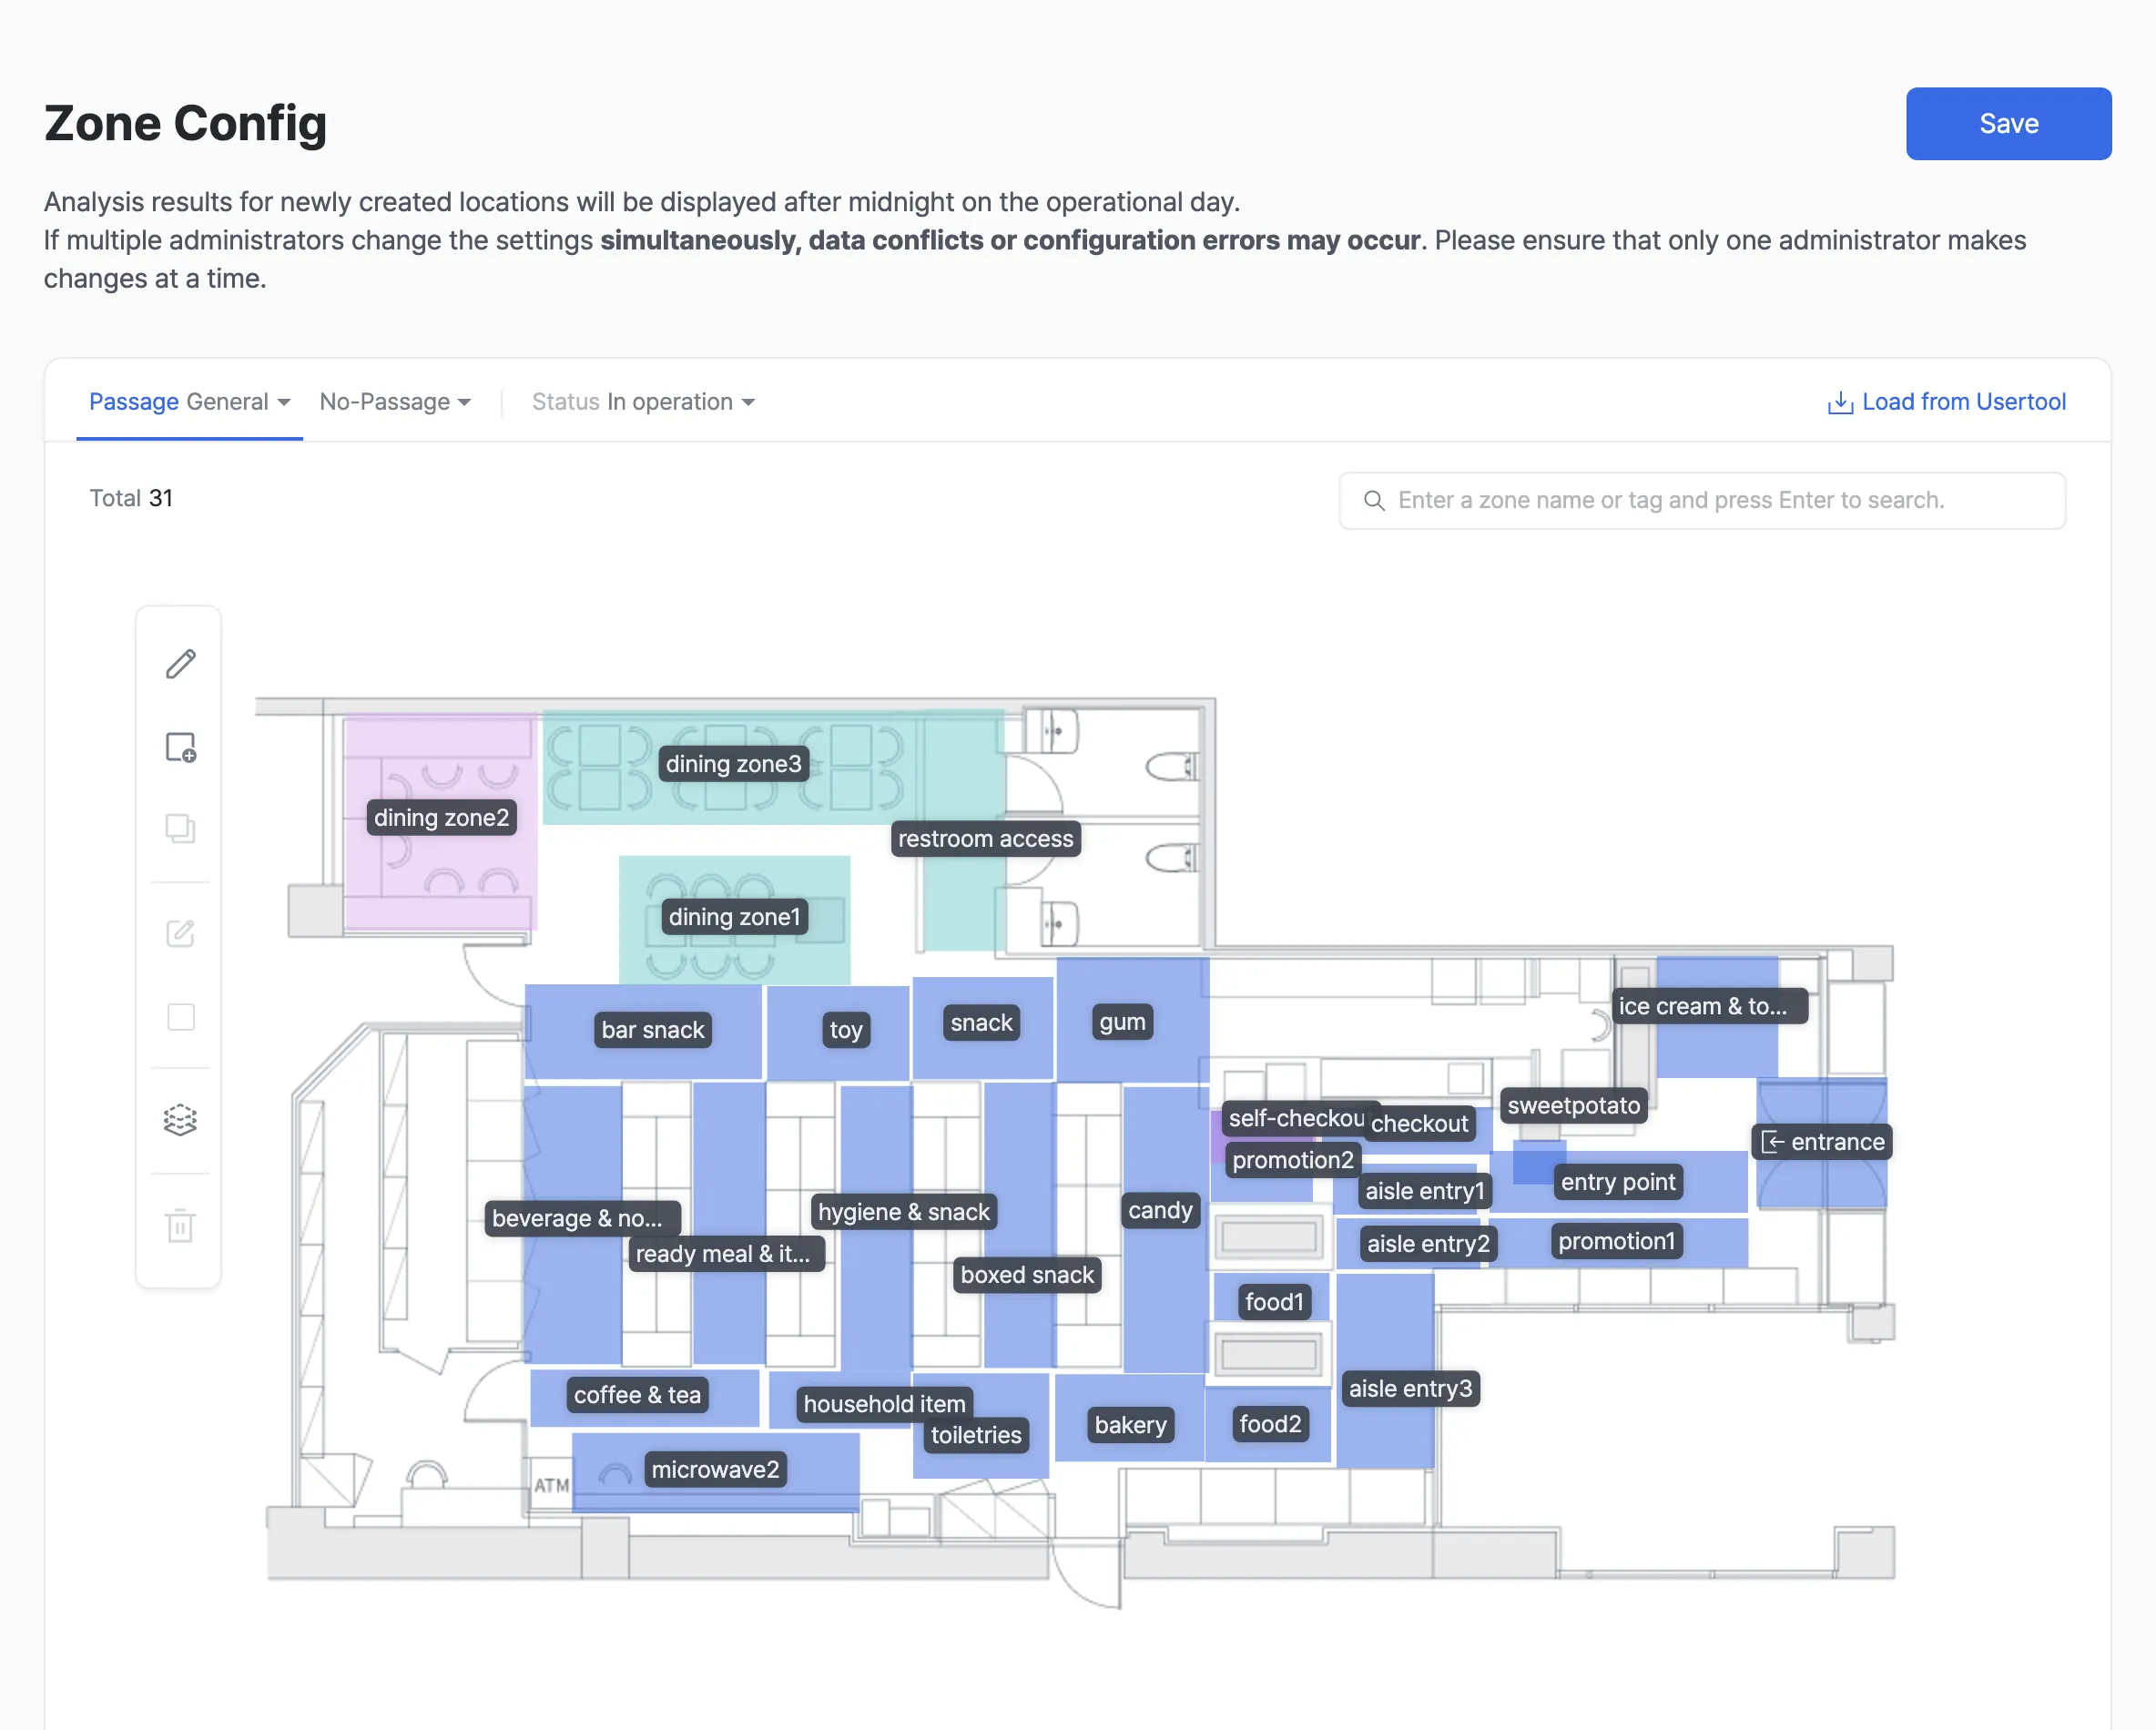
Task: Focus the zone name search field
Action: click(1702, 500)
